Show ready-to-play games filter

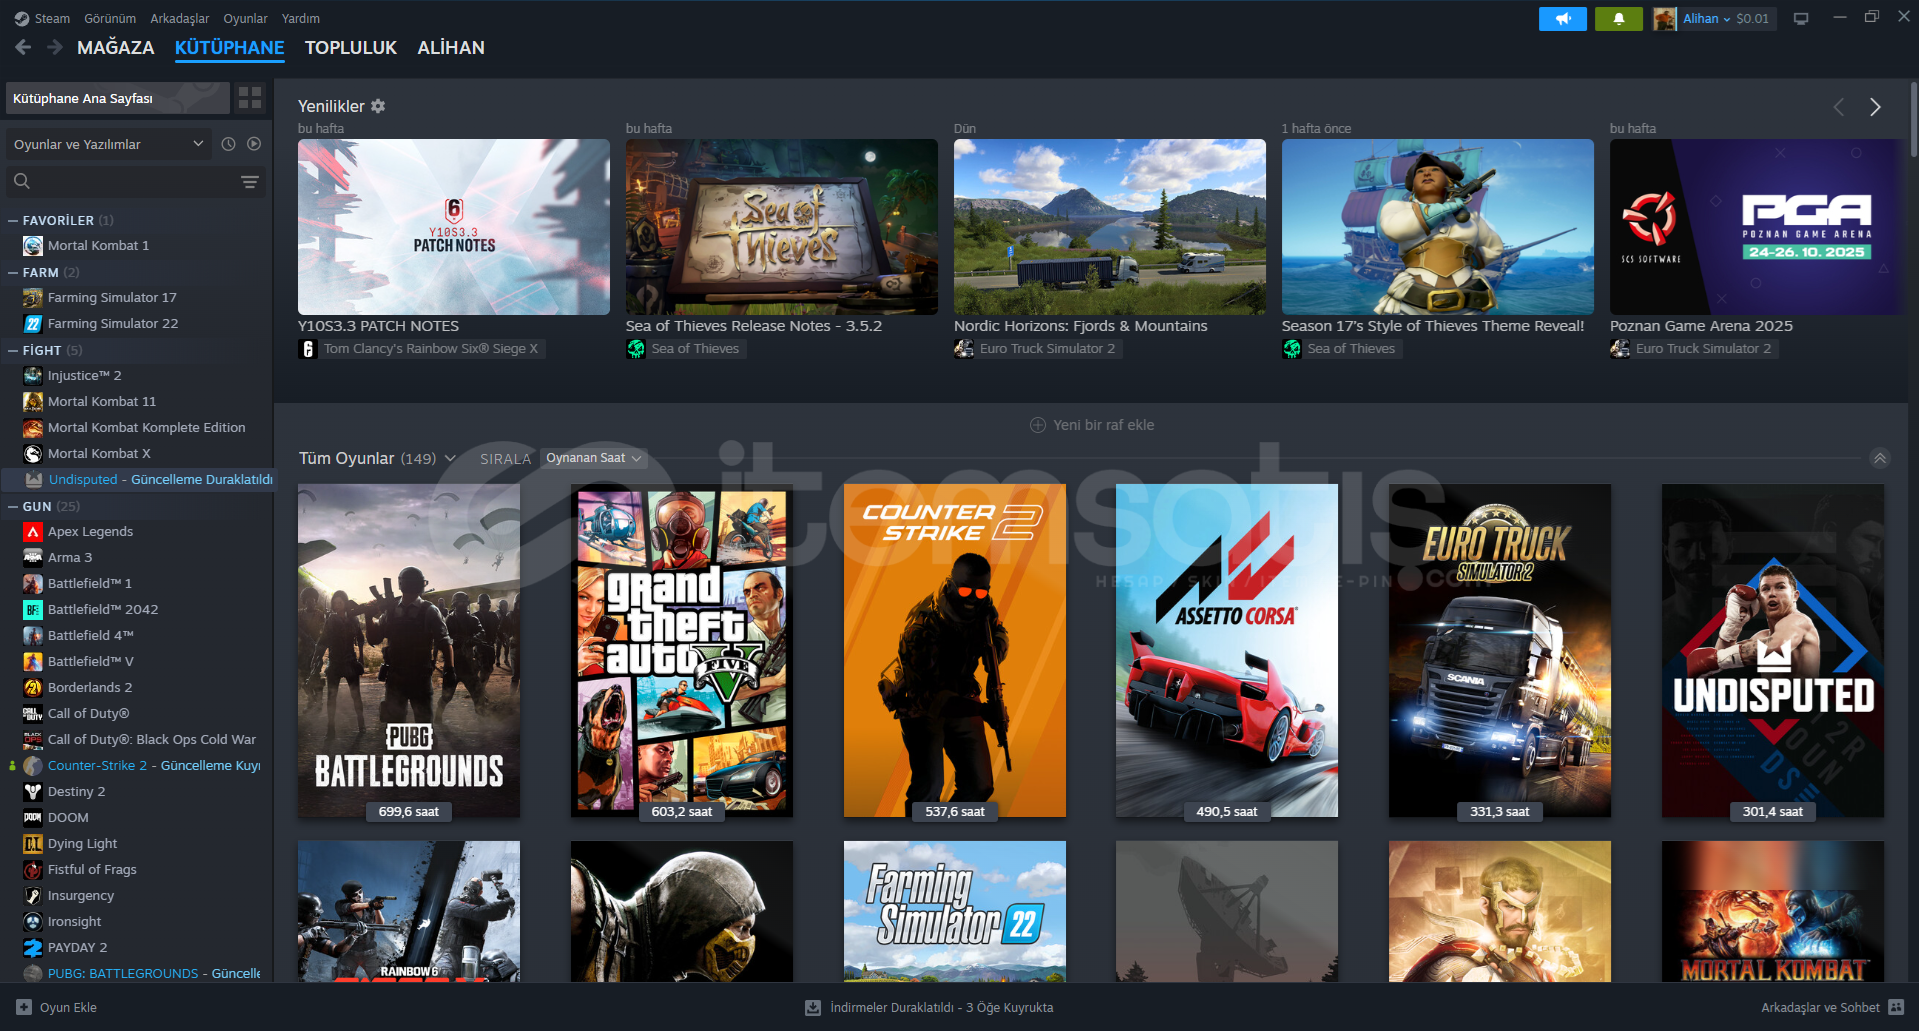click(x=254, y=144)
